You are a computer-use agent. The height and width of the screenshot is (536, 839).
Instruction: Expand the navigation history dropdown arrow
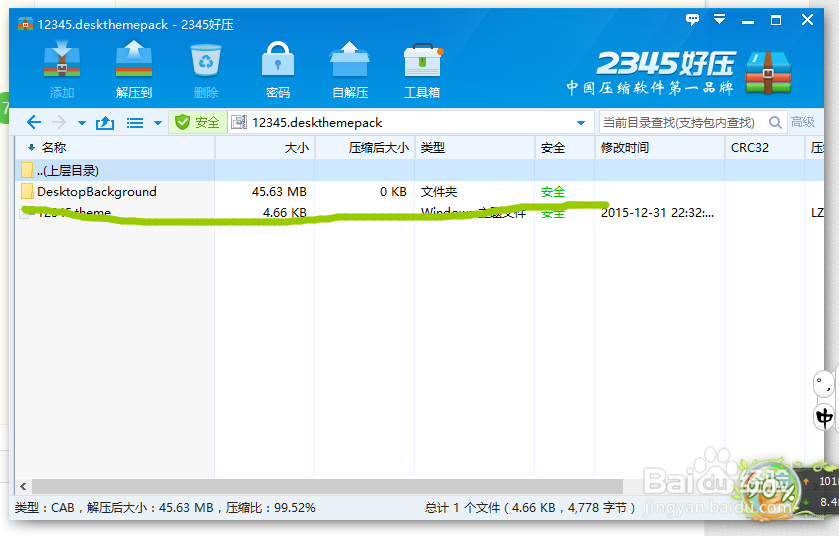tap(82, 123)
